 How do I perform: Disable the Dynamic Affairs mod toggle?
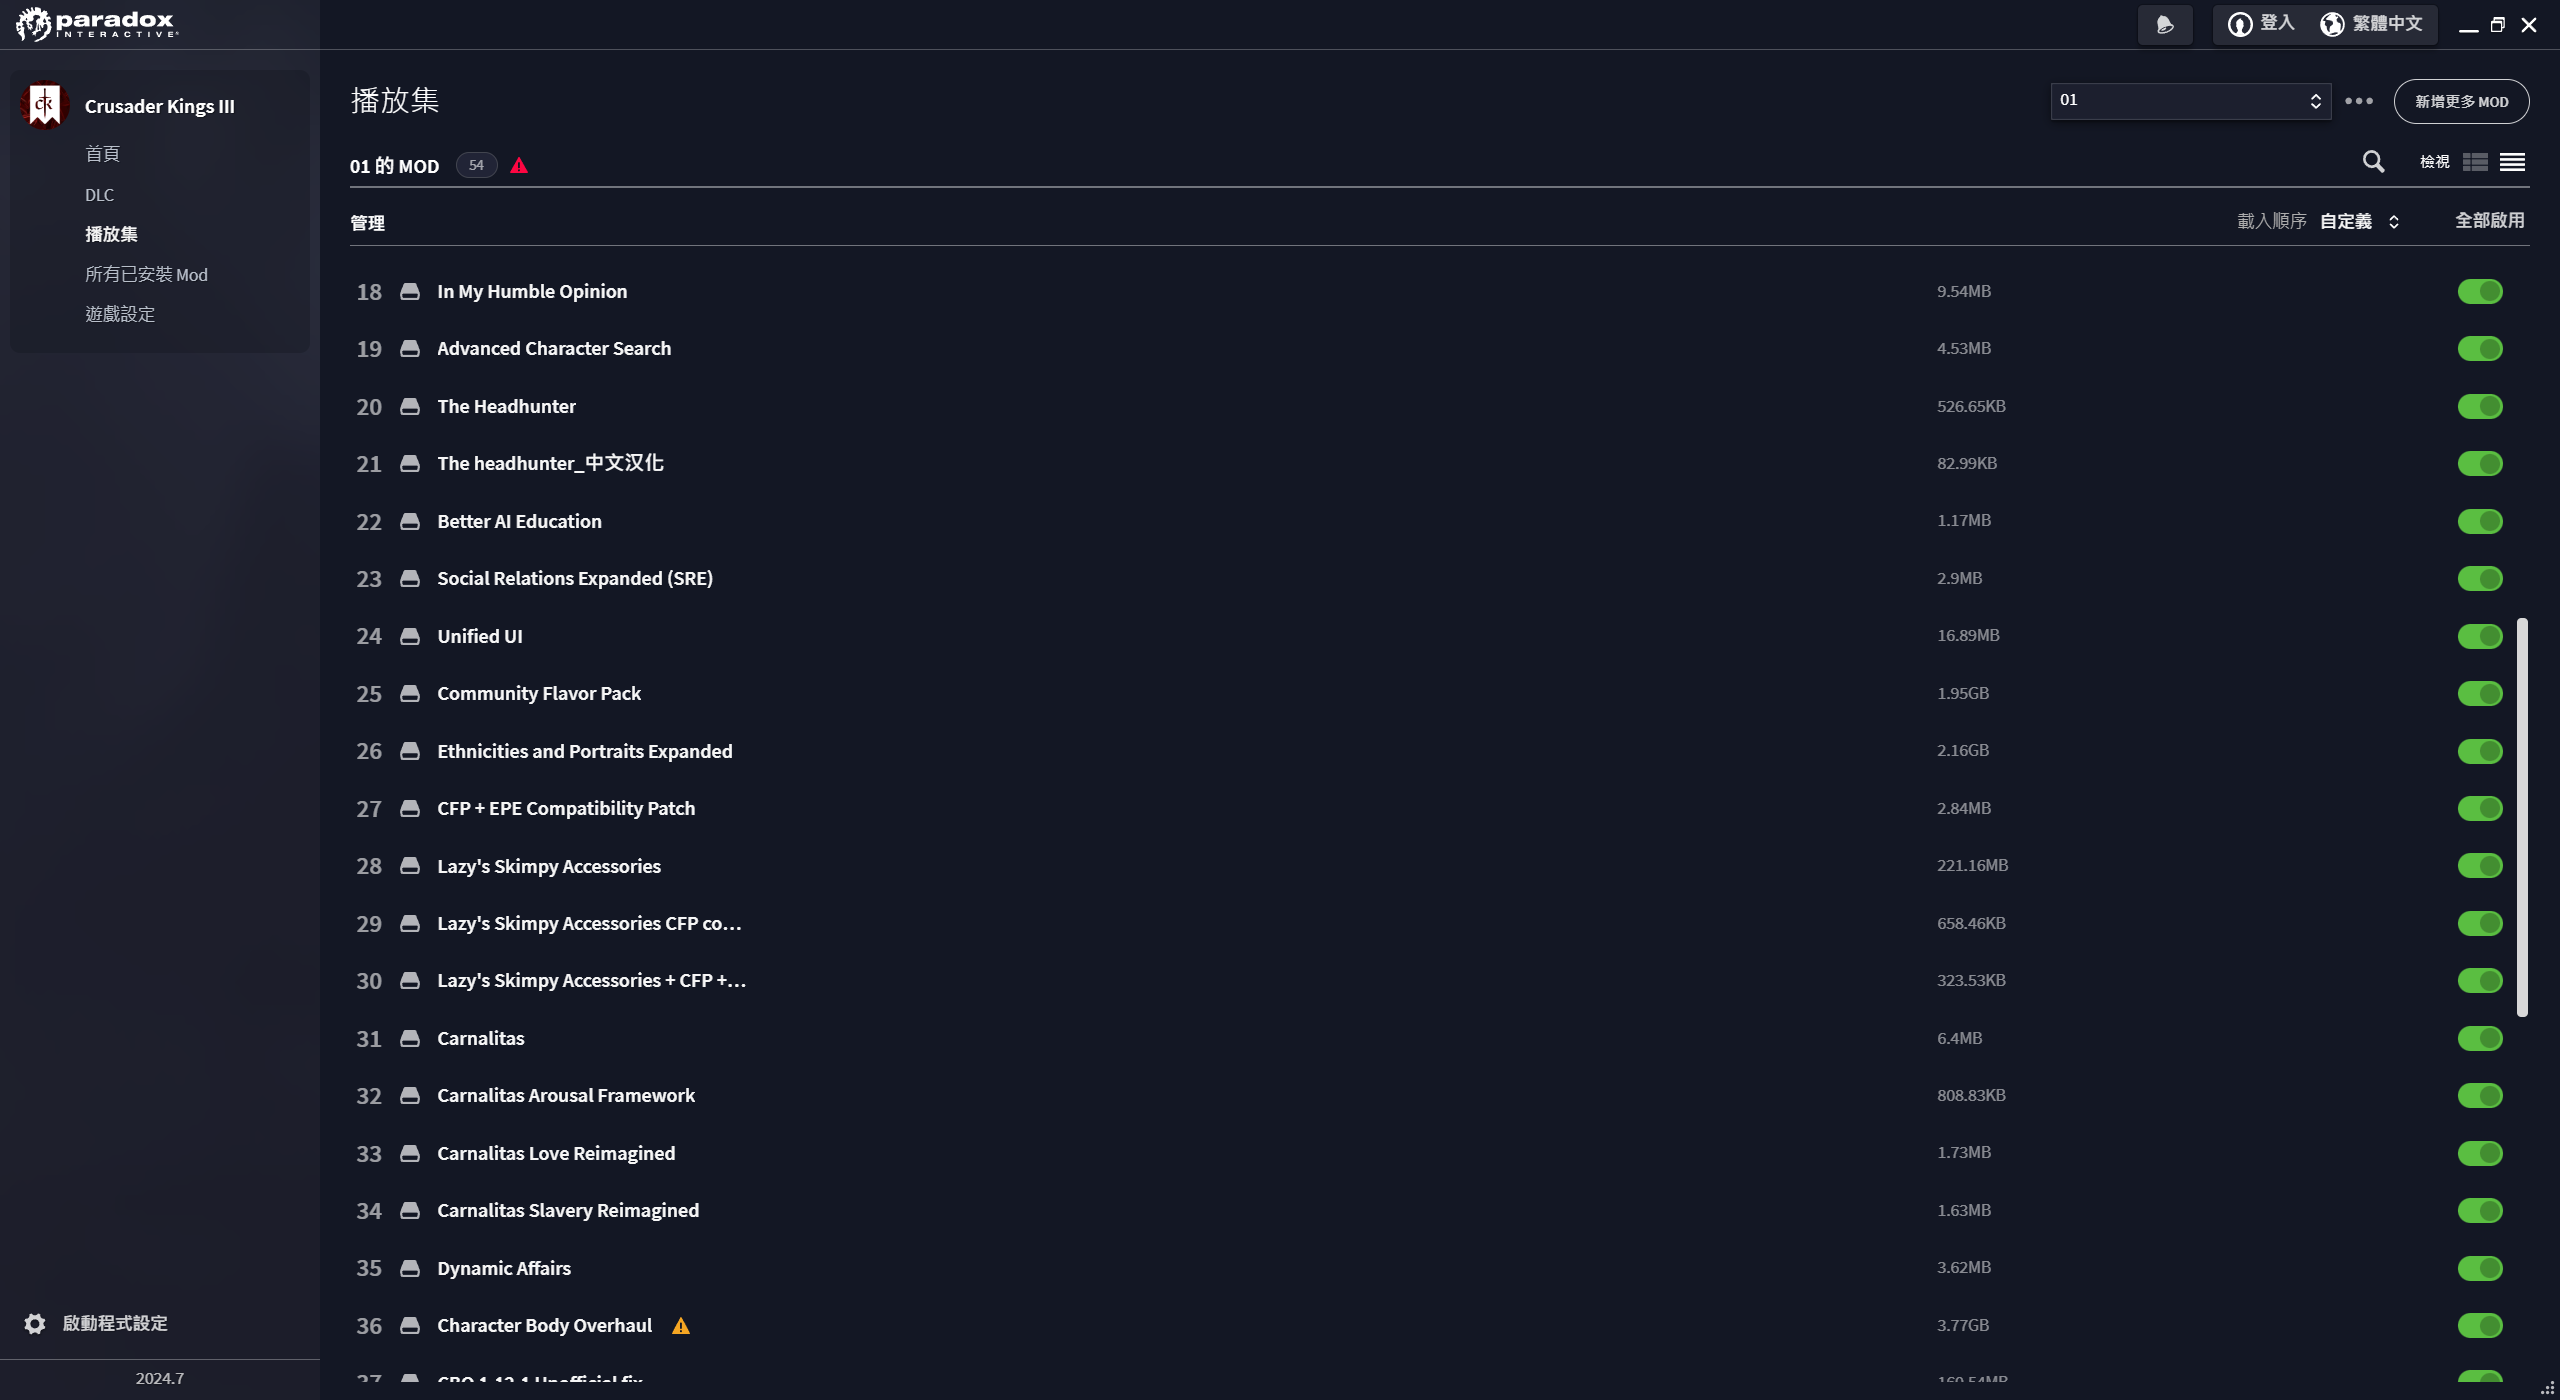tap(2480, 1269)
